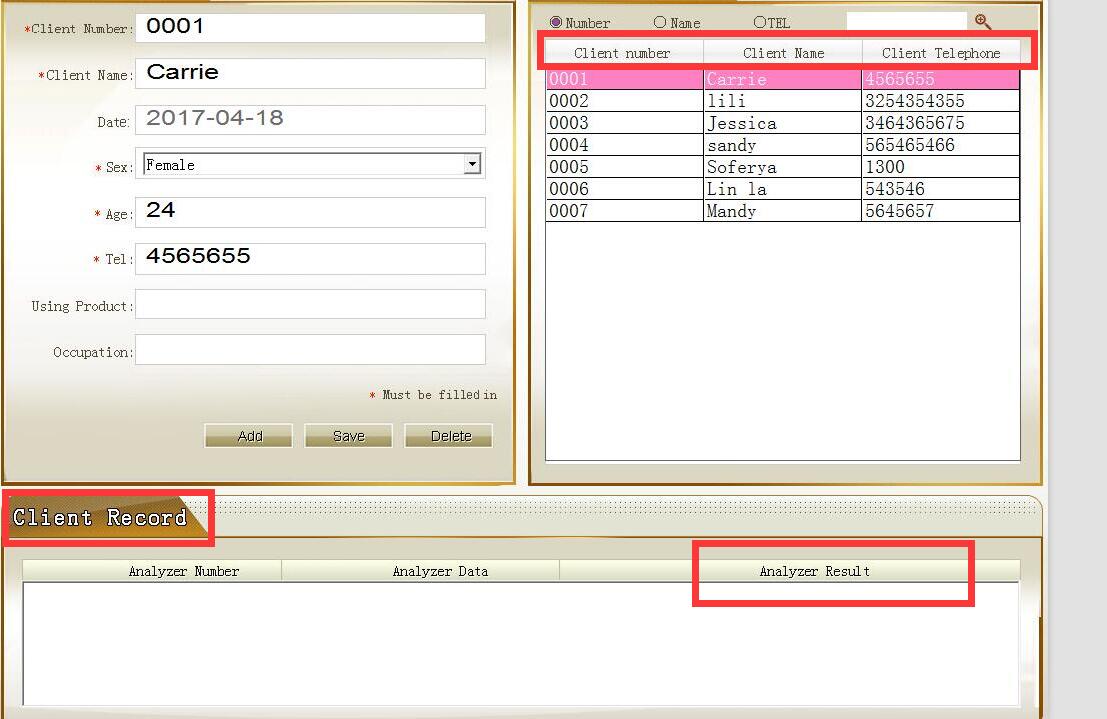1107x719 pixels.
Task: Click the search text box beside TEL
Action: pos(906,21)
